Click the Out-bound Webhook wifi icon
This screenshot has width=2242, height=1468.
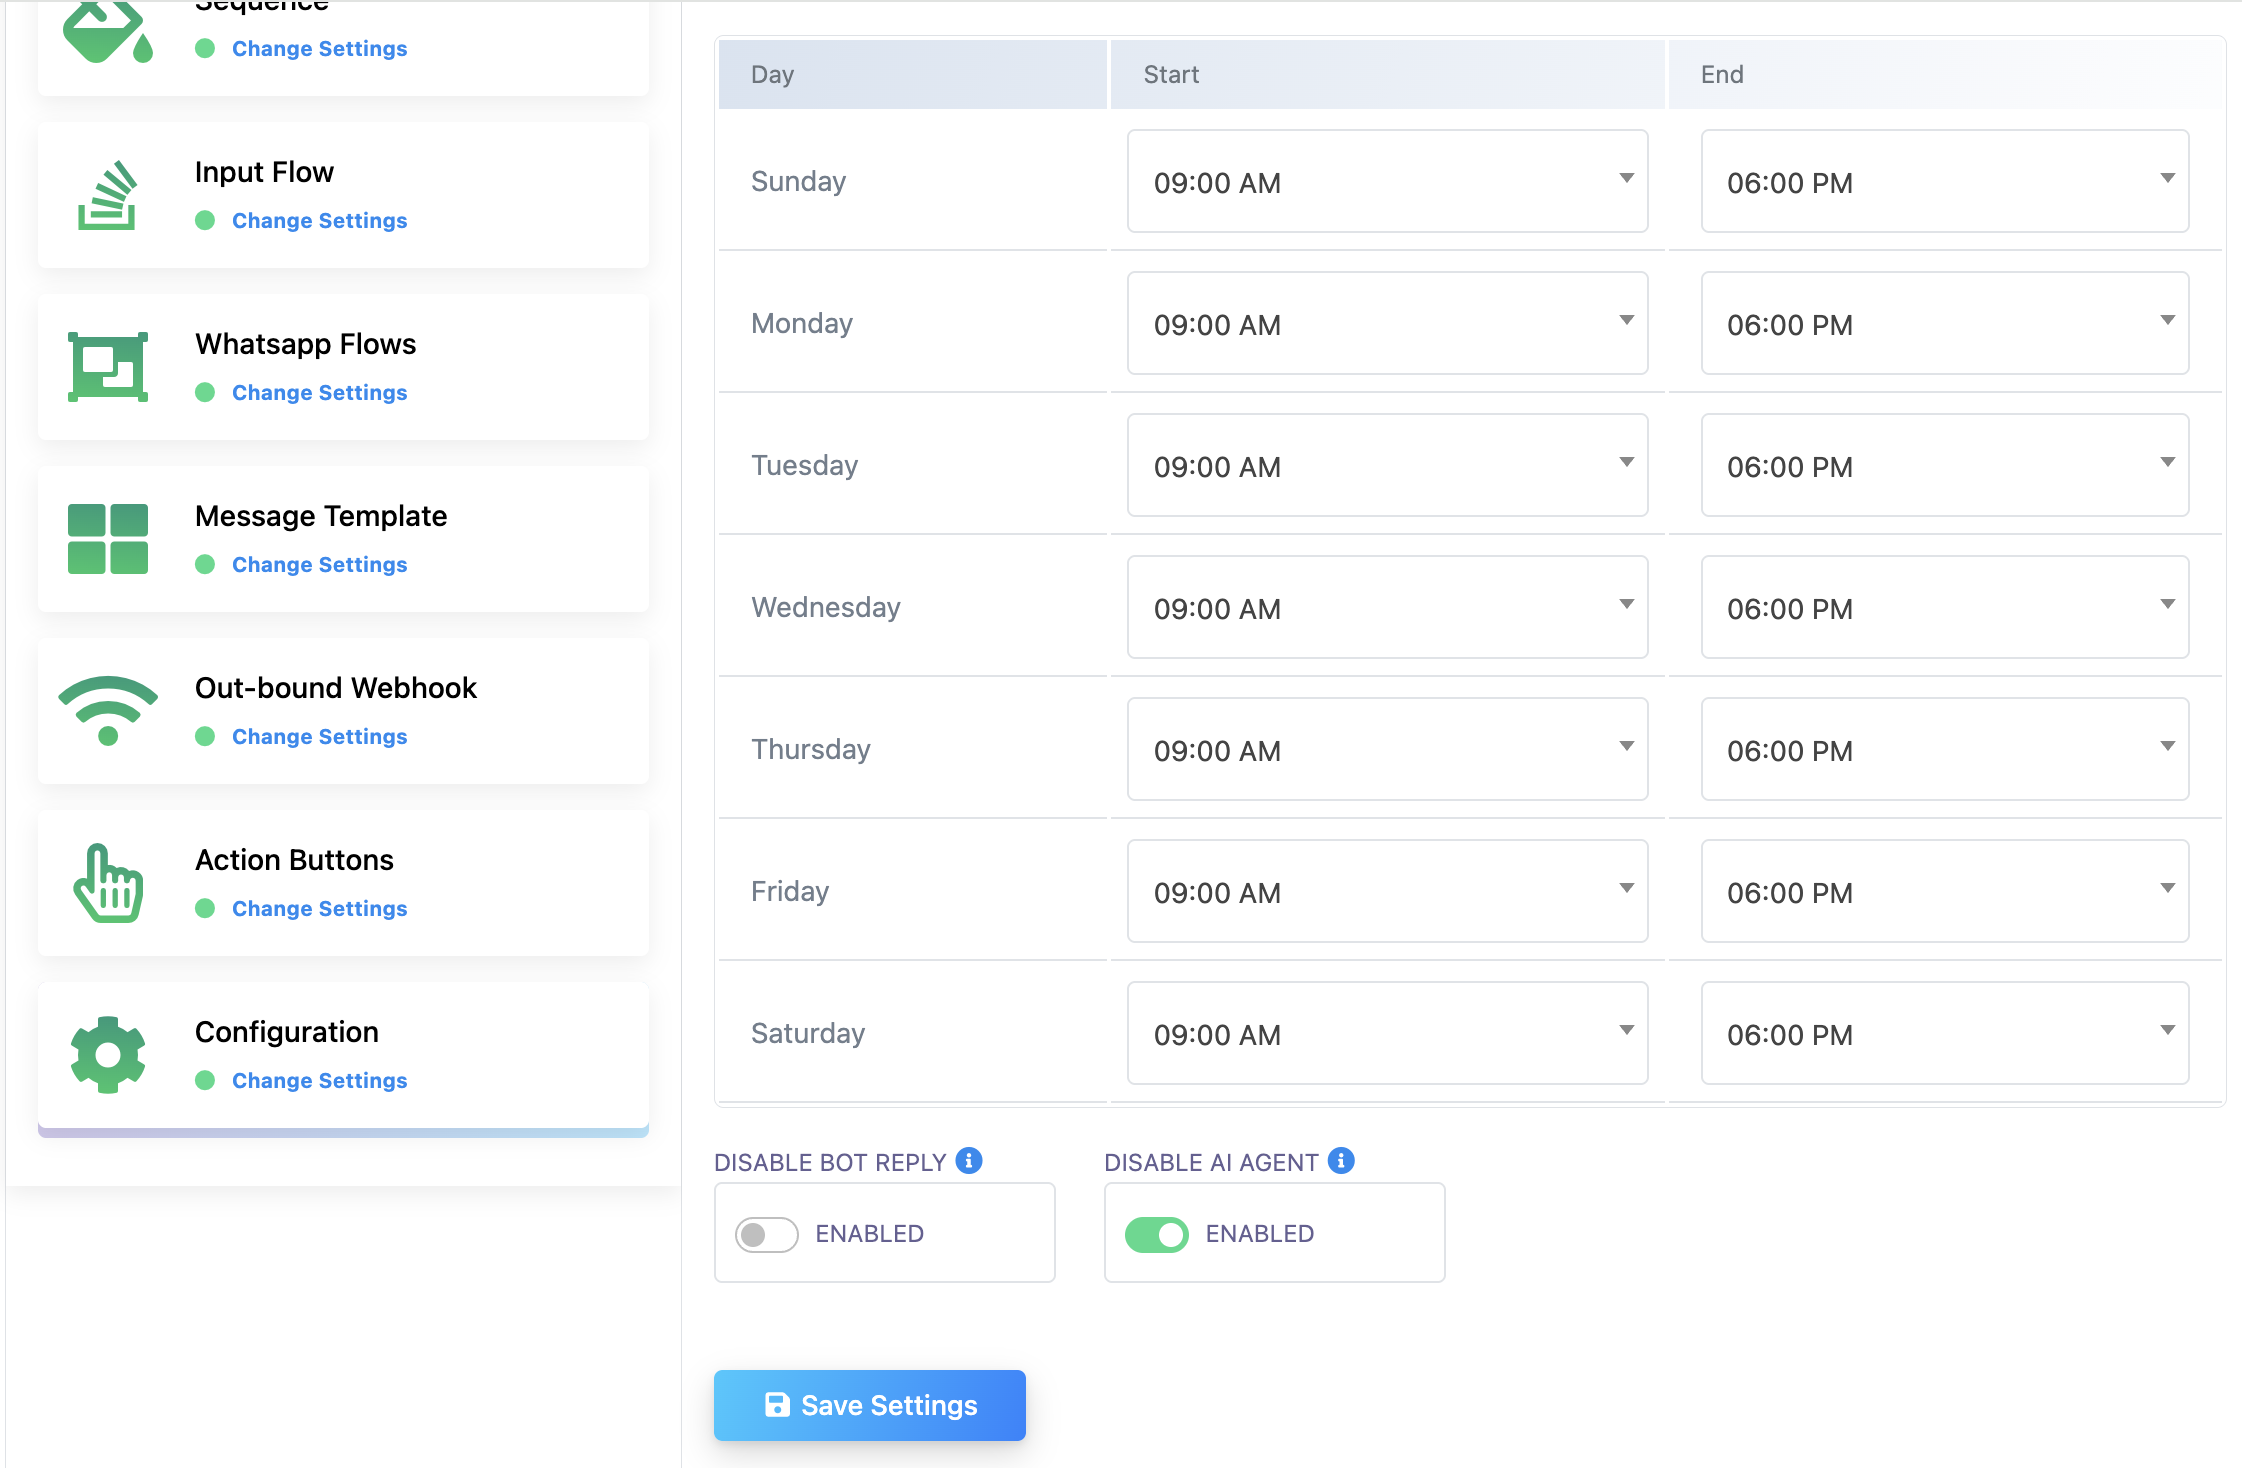coord(107,711)
